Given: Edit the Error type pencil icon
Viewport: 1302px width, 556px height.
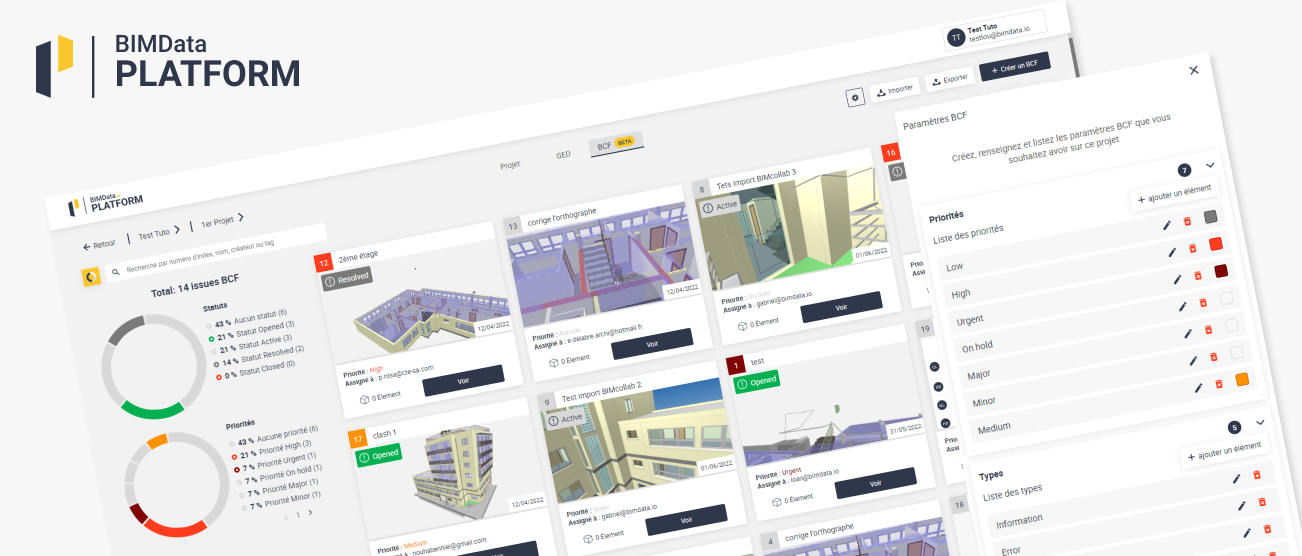Looking at the screenshot, I should (x=1241, y=506).
